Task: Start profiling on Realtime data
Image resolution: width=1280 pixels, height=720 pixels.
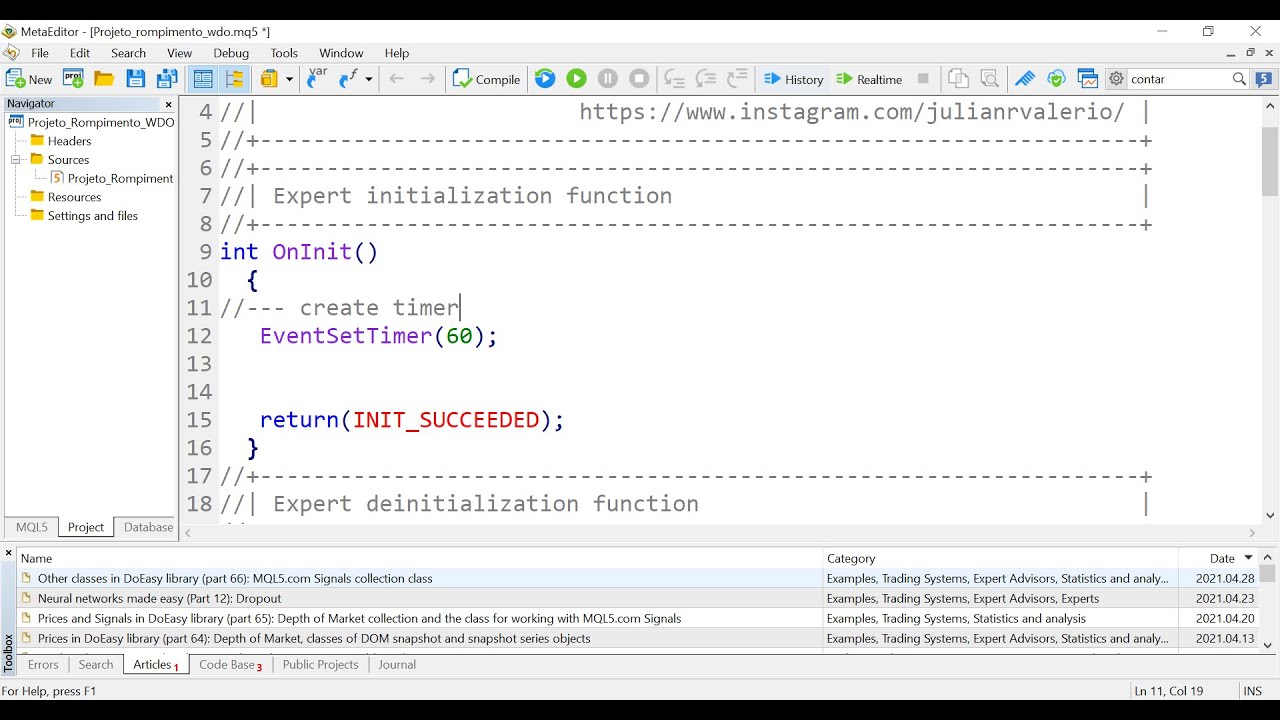Action: (869, 79)
